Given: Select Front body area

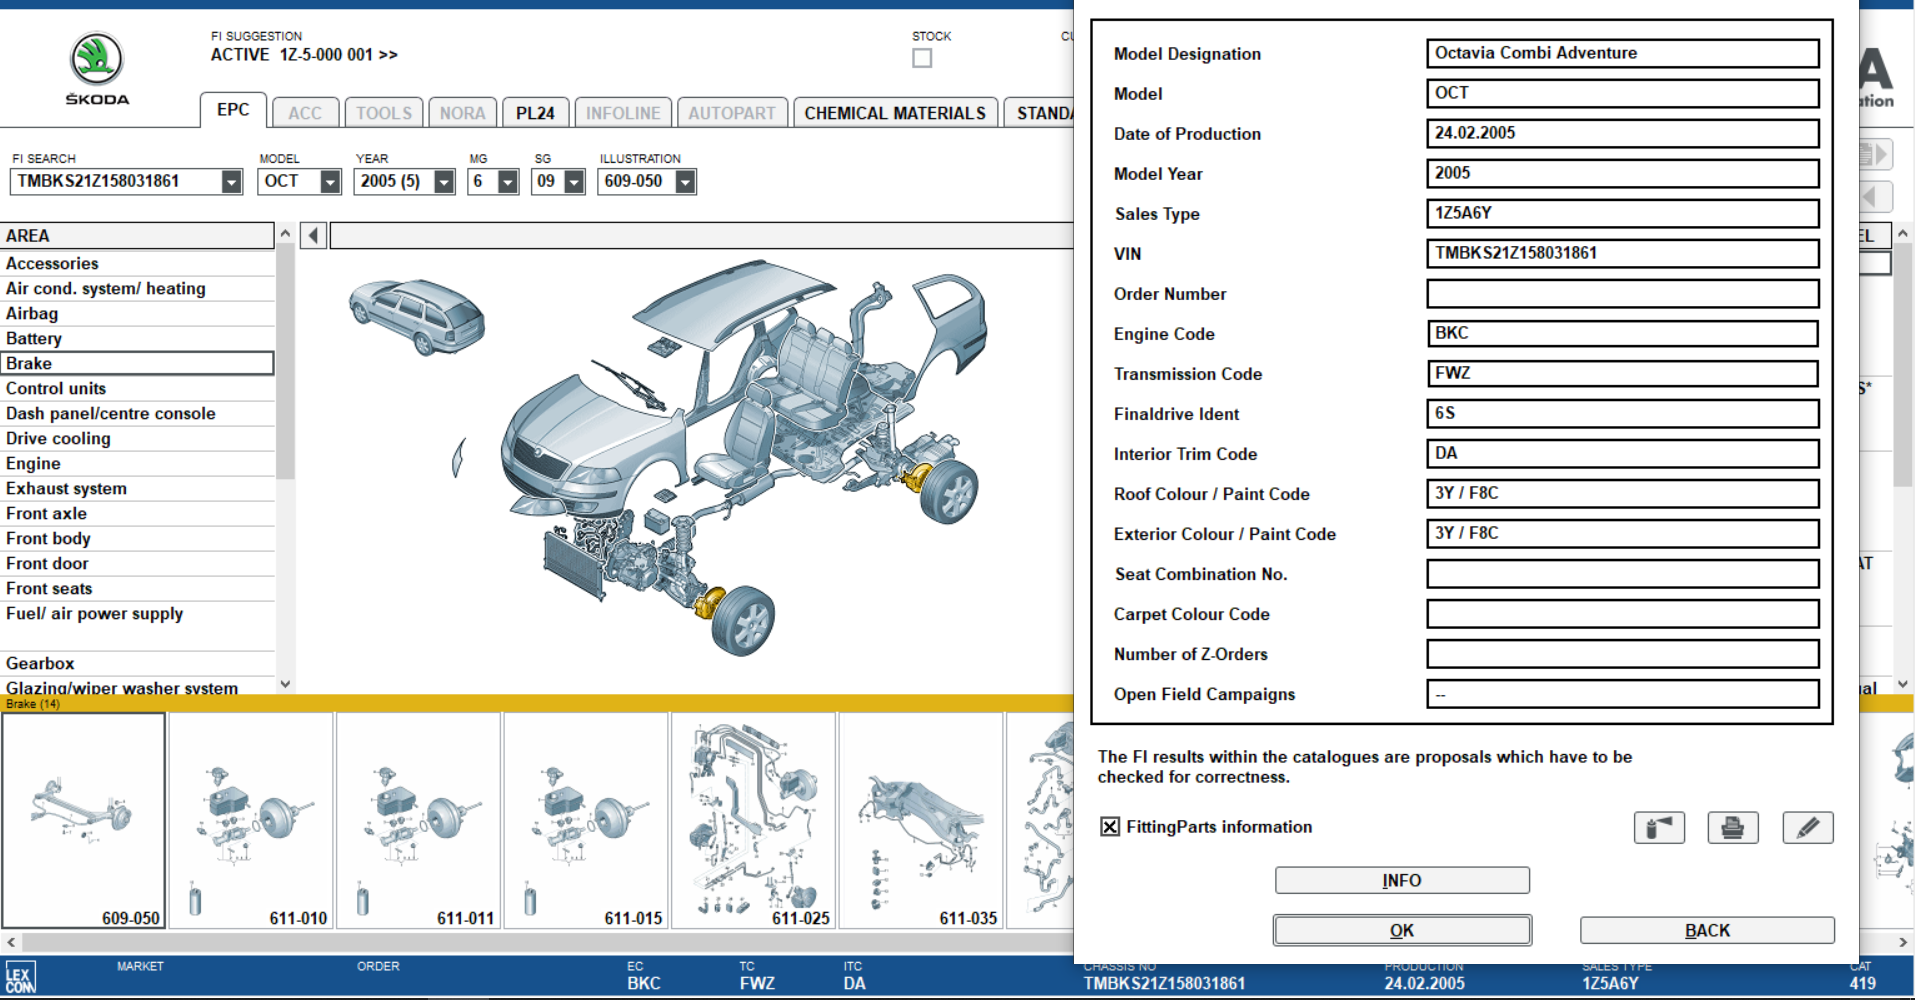Looking at the screenshot, I should (x=137, y=539).
